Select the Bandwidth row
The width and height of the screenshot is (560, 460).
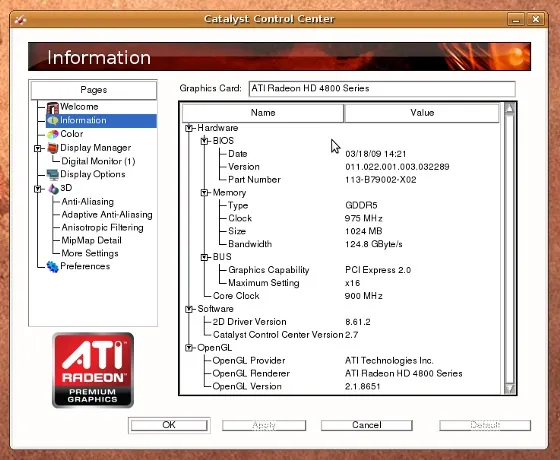click(341, 244)
